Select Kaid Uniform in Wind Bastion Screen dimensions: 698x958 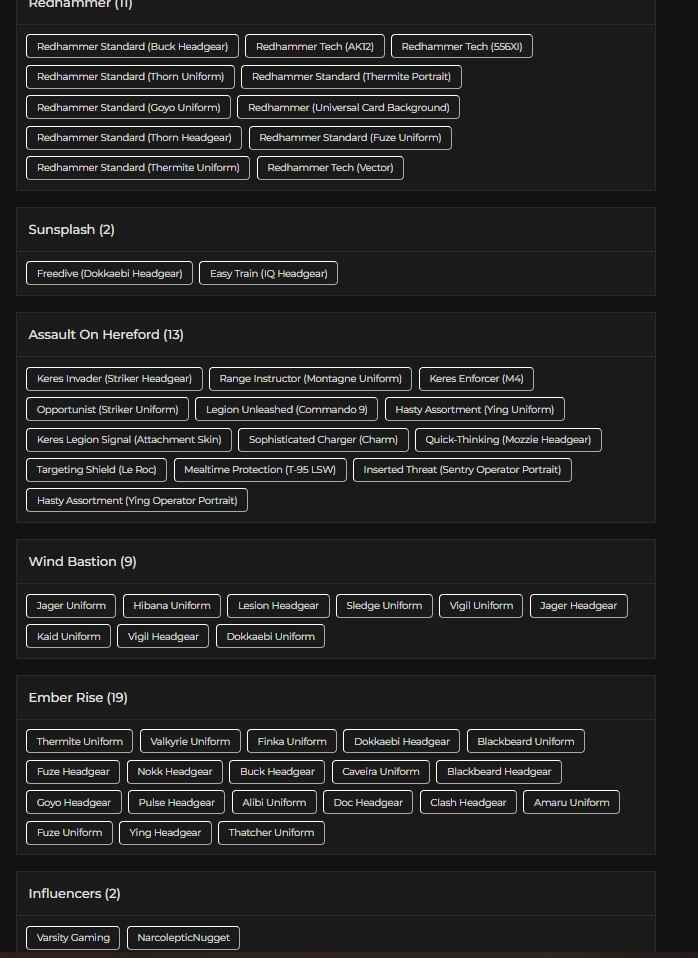[x=69, y=636]
